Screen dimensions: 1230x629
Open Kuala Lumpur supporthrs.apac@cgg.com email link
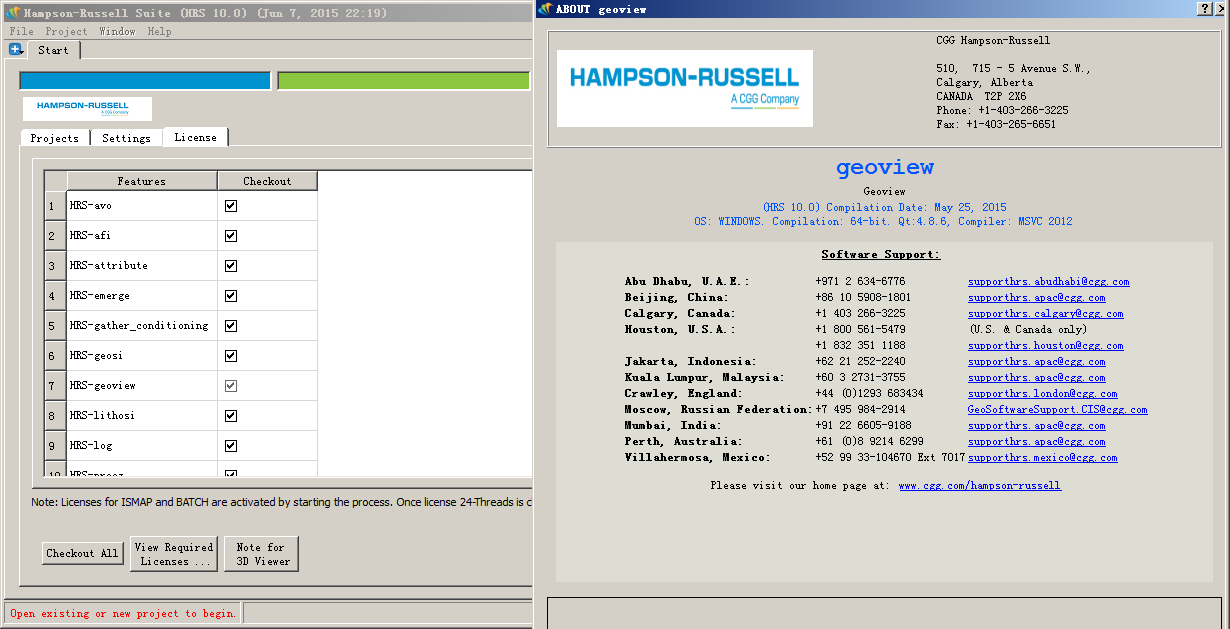[x=1036, y=378]
